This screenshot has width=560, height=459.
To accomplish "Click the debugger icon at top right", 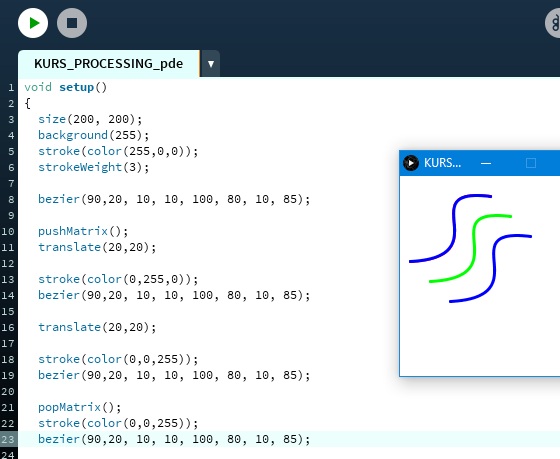I will tap(554, 23).
